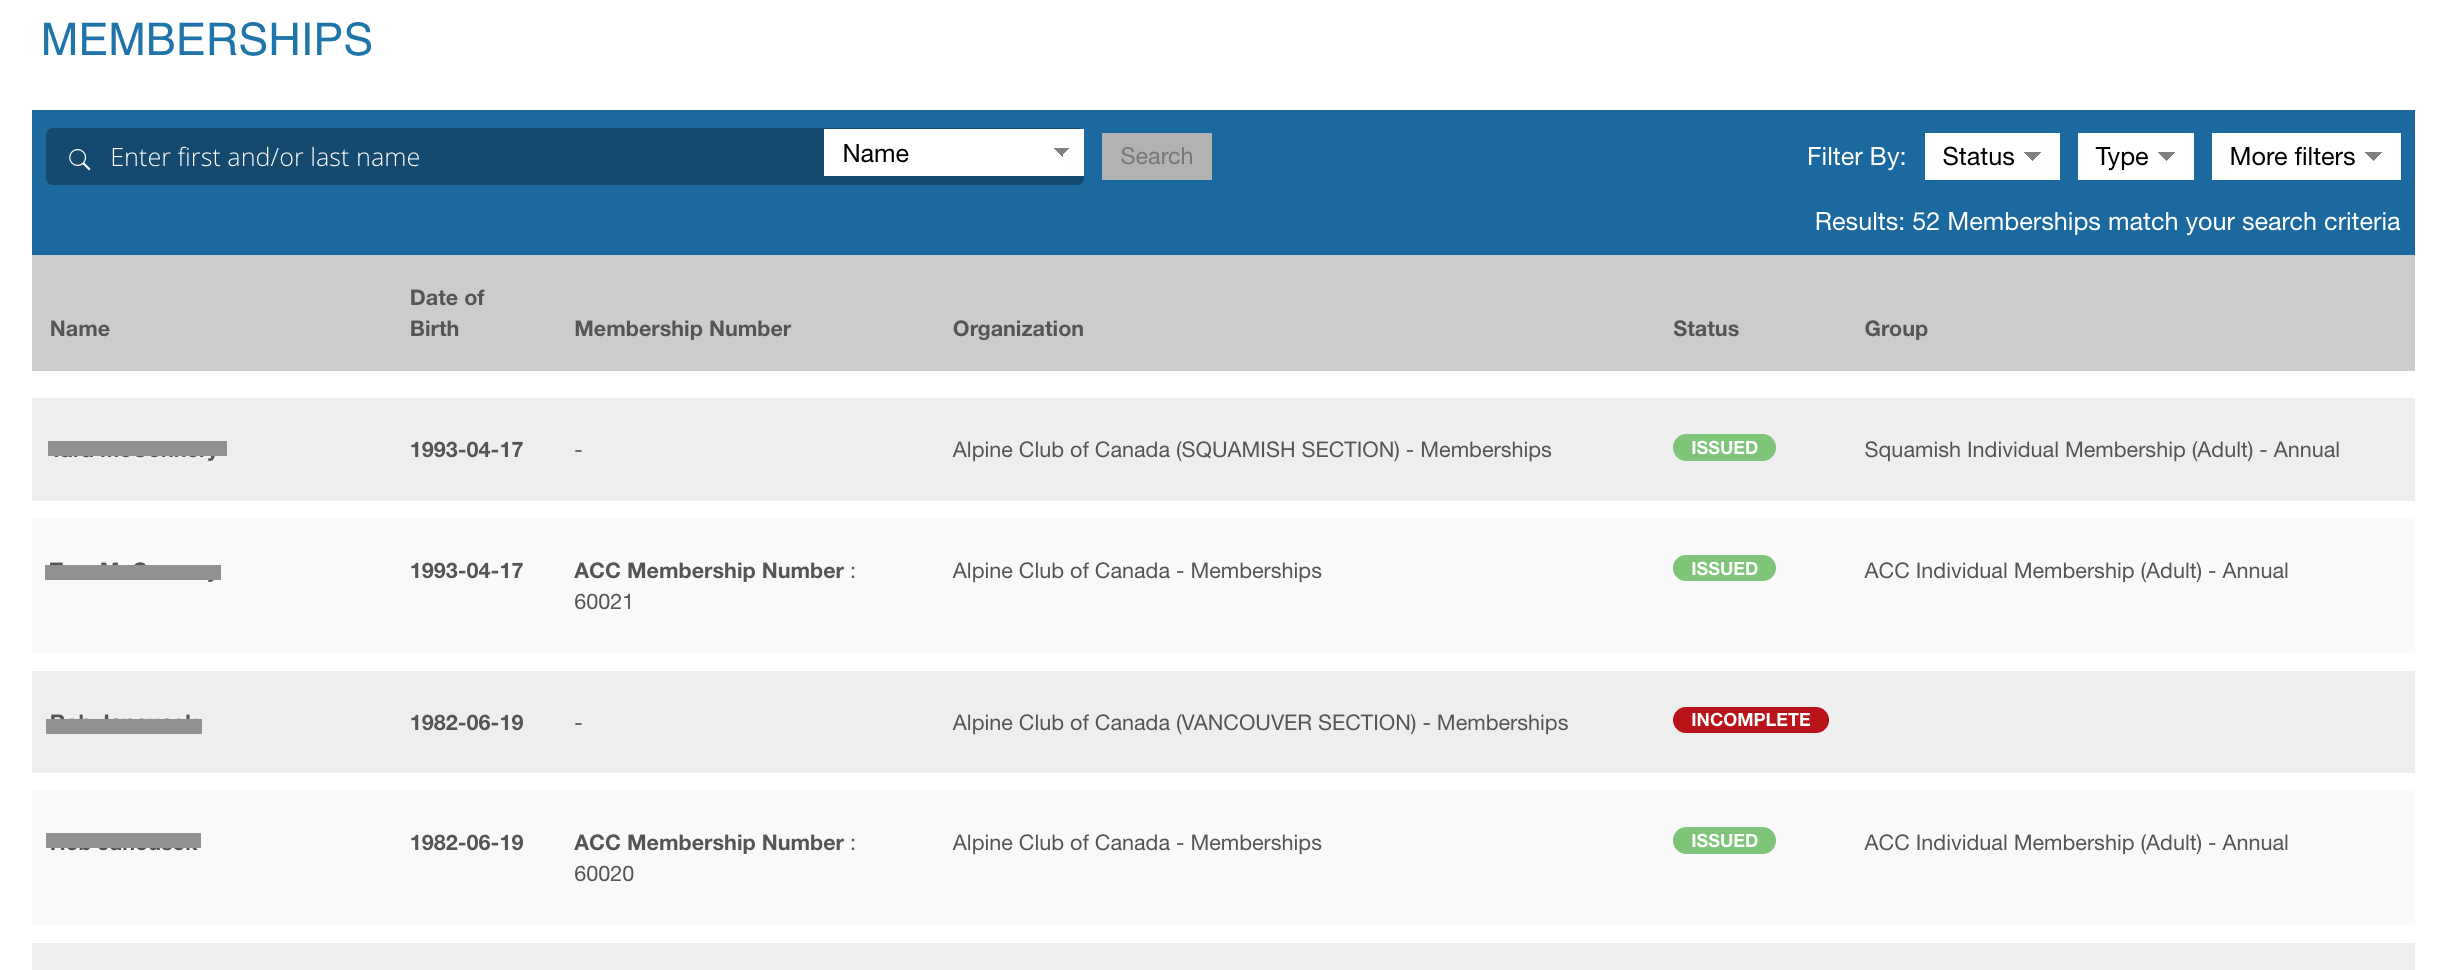Click the Date of Birth column header
Viewport: 2446px width, 970px height.
point(447,313)
